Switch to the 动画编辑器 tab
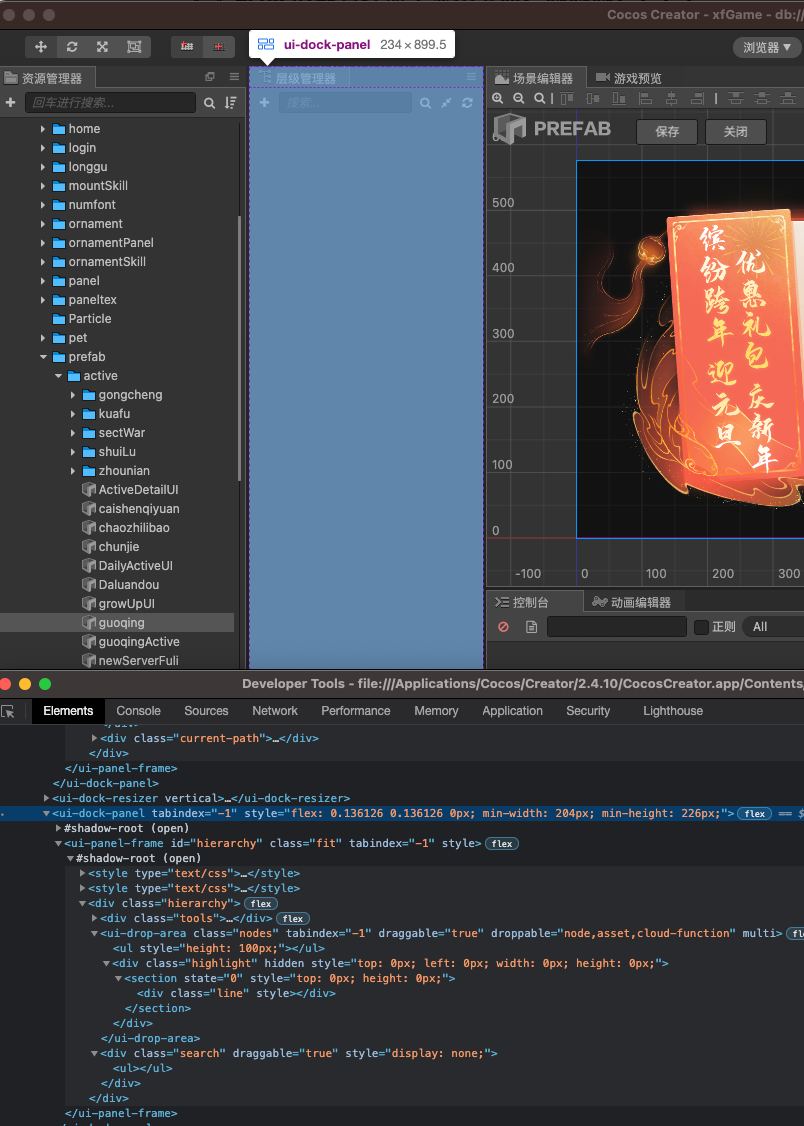804x1126 pixels. click(630, 602)
